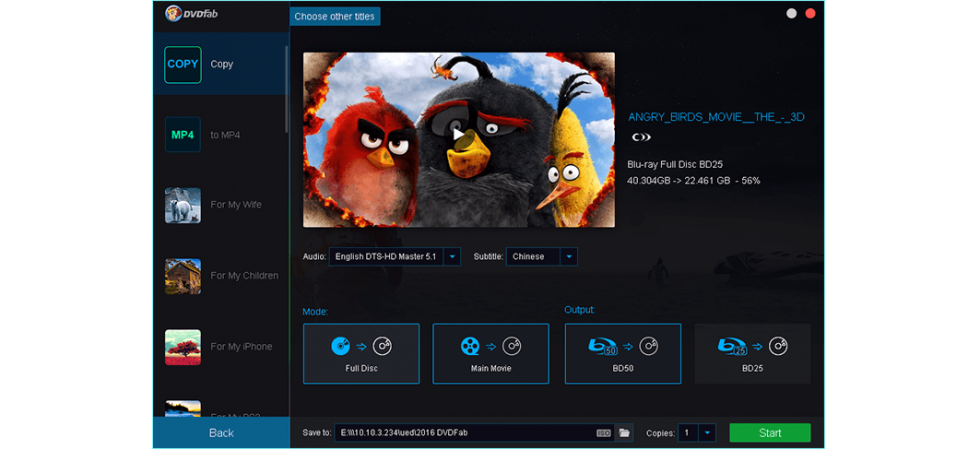Play the Angry Birds preview video

pos(458,133)
